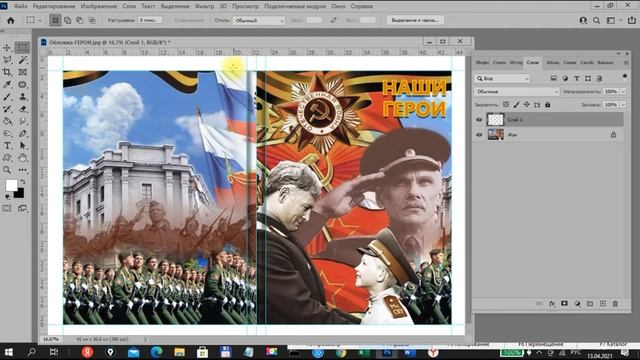Create new fill or adjustment layer
This screenshot has width=640, height=360.
[578, 304]
